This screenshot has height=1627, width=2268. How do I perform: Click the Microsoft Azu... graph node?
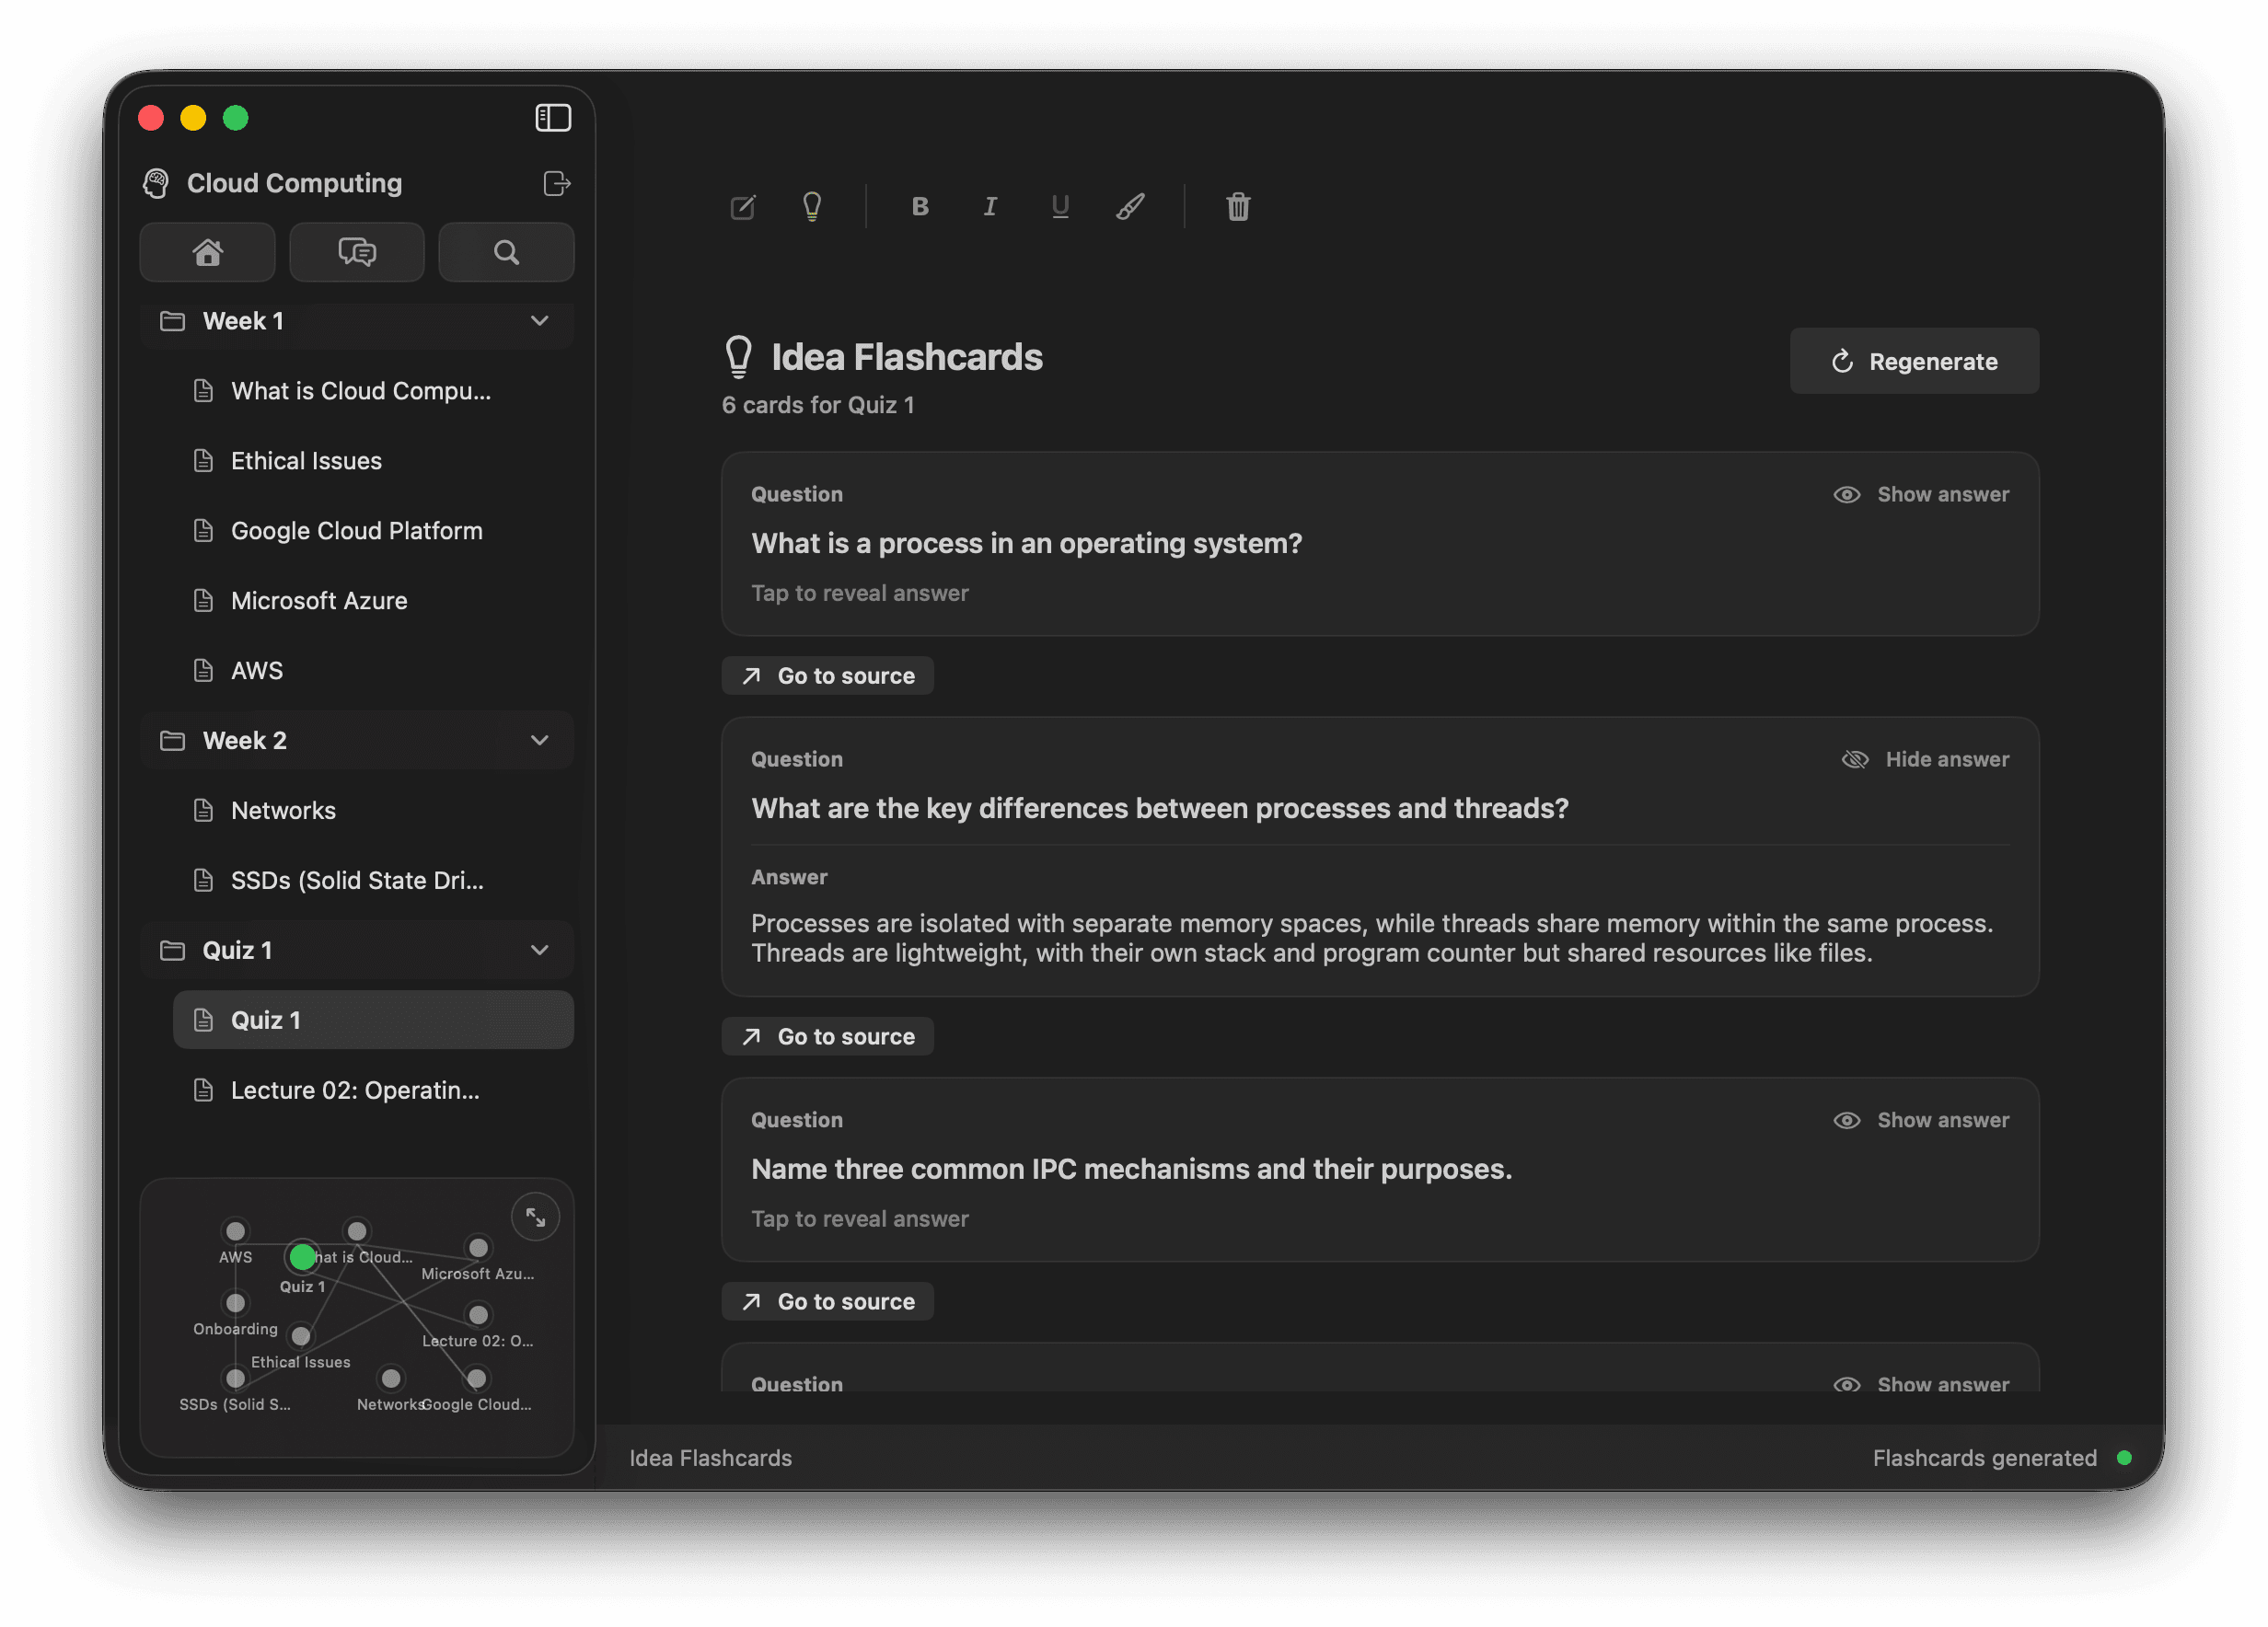(x=478, y=1248)
